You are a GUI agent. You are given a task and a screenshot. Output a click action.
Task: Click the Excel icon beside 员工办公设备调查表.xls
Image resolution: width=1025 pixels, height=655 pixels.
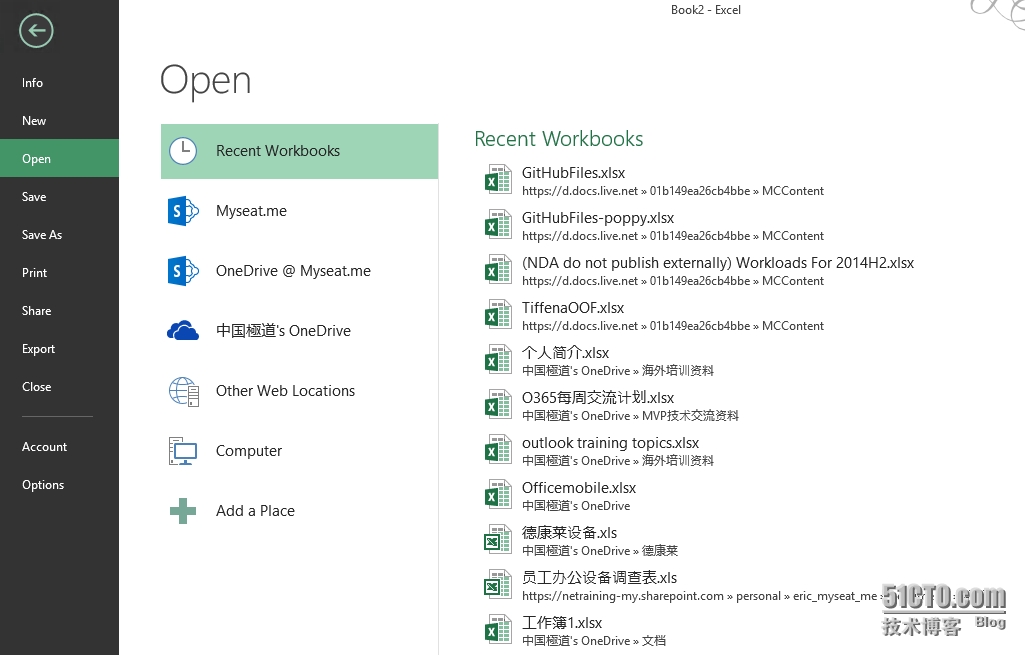pos(498,585)
